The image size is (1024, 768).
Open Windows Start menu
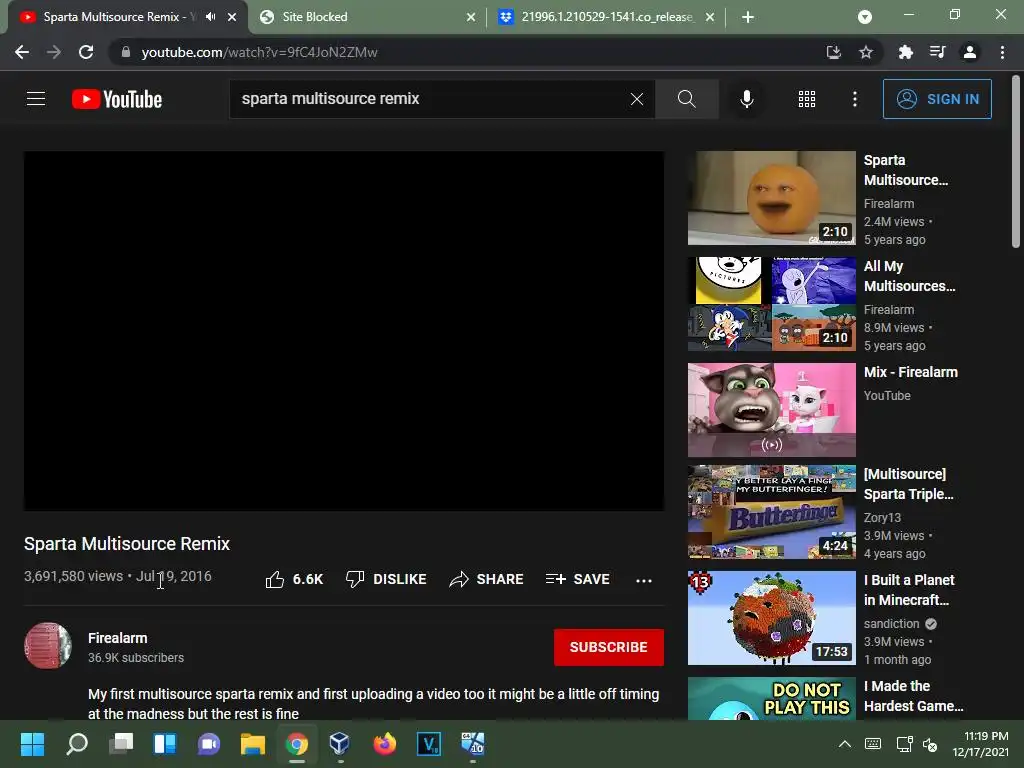click(x=32, y=744)
